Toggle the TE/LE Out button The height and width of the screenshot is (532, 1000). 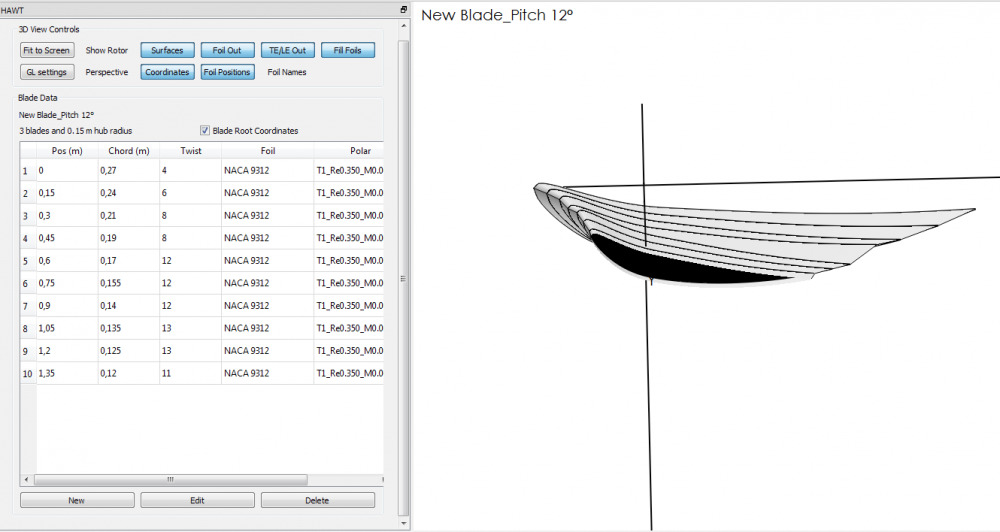[x=288, y=50]
